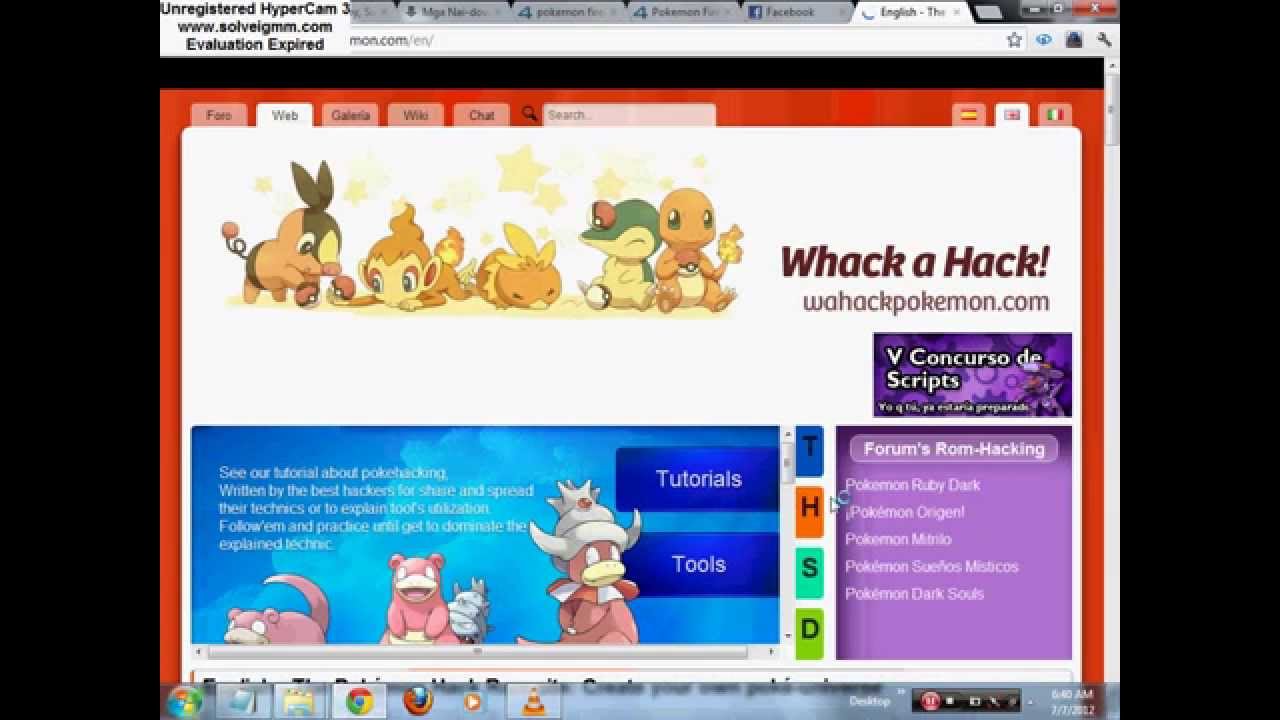
Task: Open Pokemon Mitrilo forum link
Action: pos(898,539)
